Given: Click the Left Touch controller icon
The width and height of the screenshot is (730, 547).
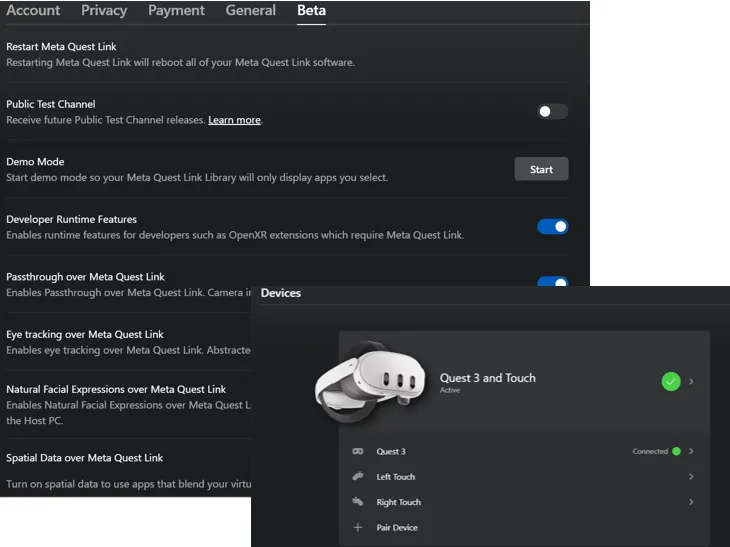Looking at the screenshot, I should coord(357,477).
